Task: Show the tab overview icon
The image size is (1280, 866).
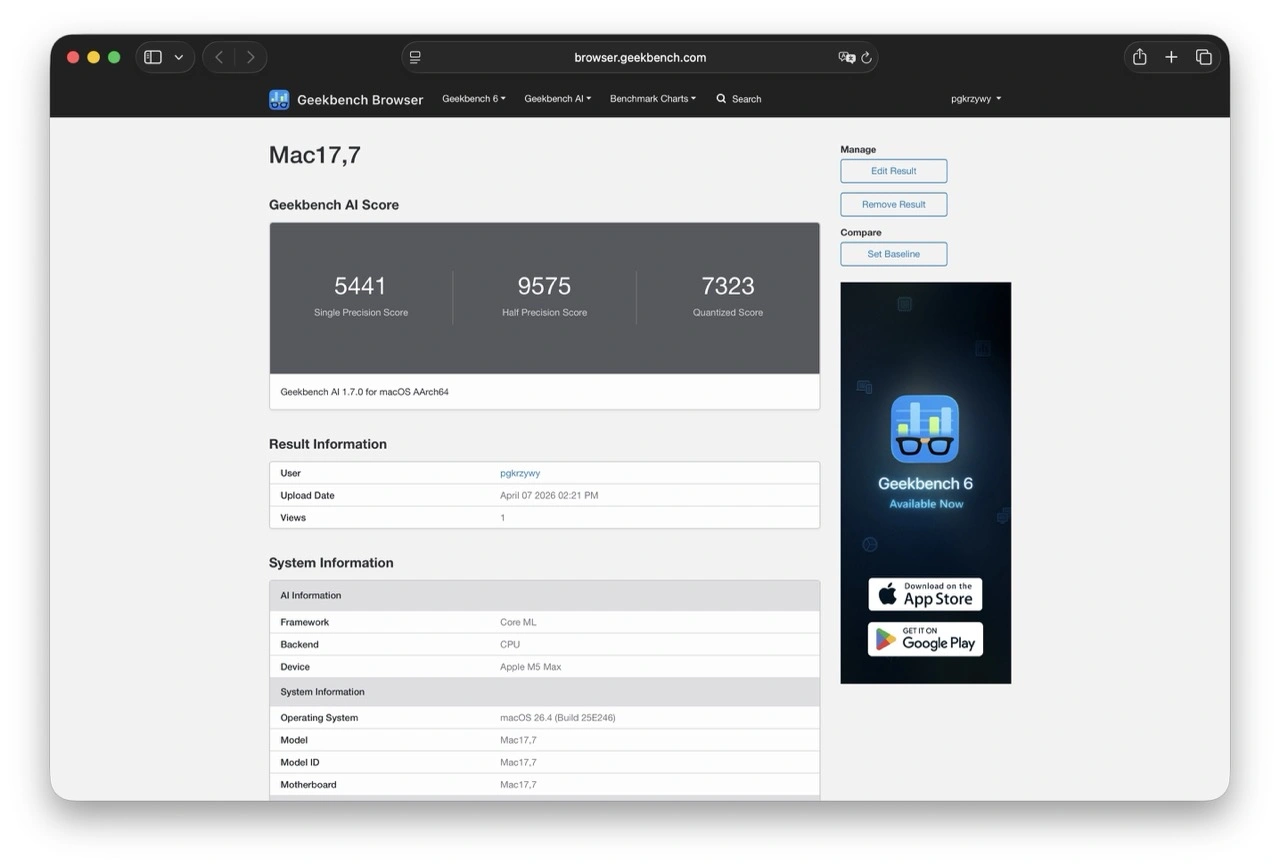Action: click(1204, 57)
